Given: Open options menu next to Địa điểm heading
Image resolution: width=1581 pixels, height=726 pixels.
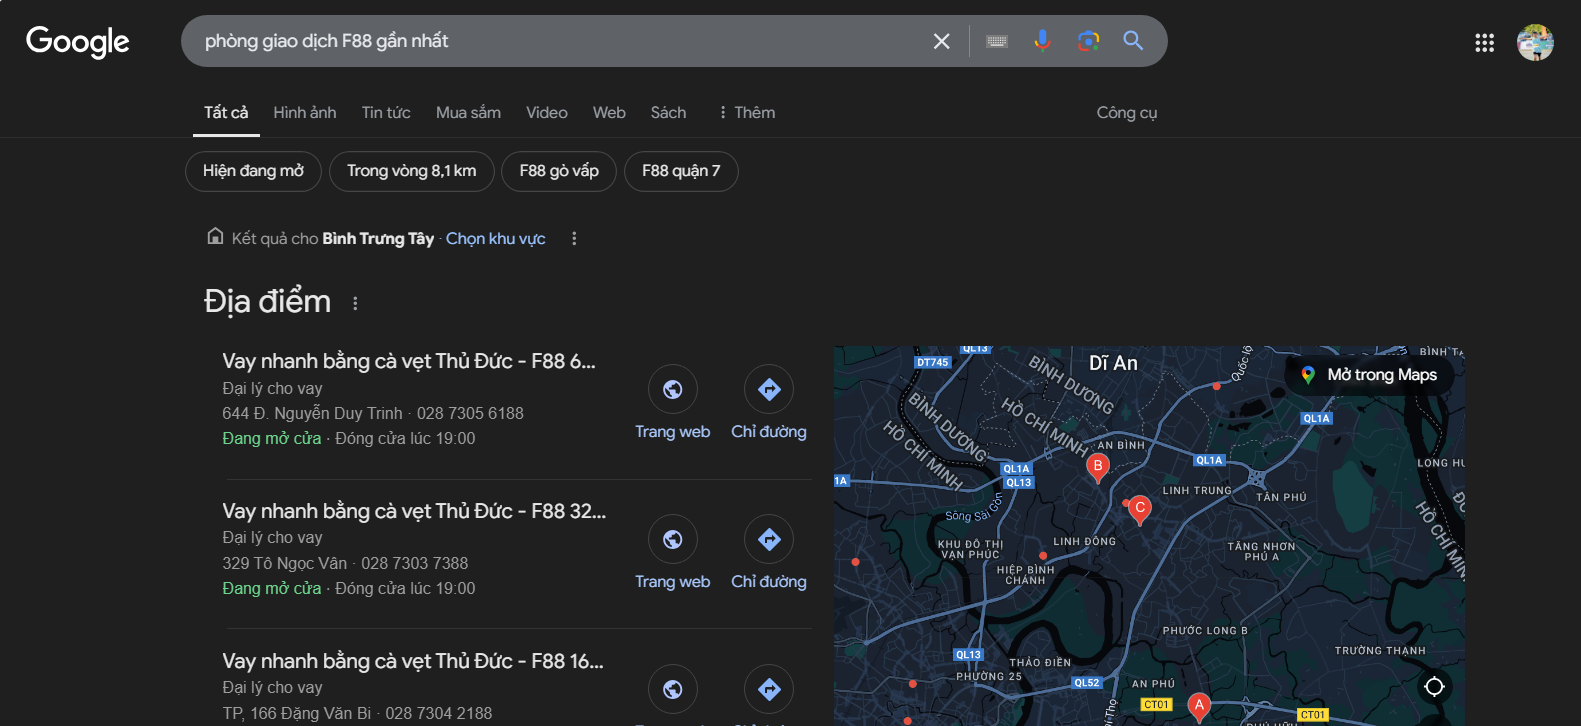Looking at the screenshot, I should [355, 303].
